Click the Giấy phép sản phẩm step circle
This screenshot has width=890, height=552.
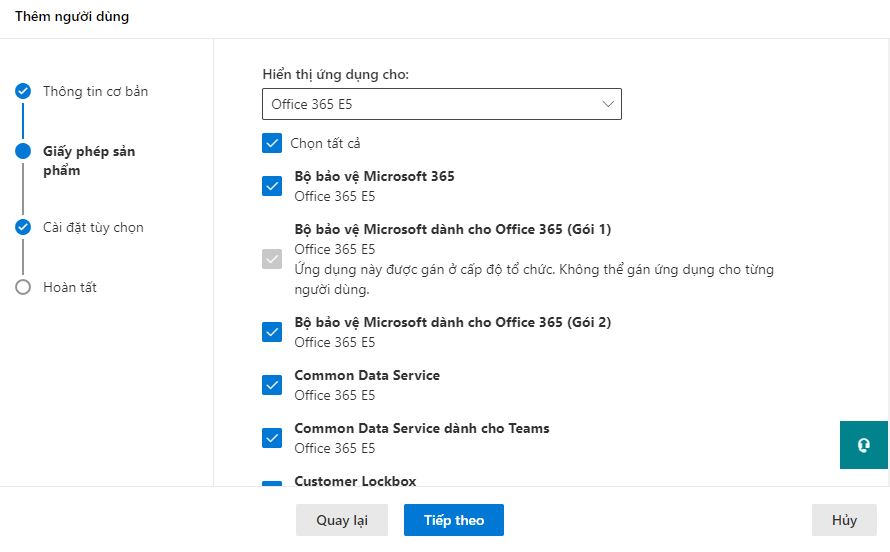point(23,152)
